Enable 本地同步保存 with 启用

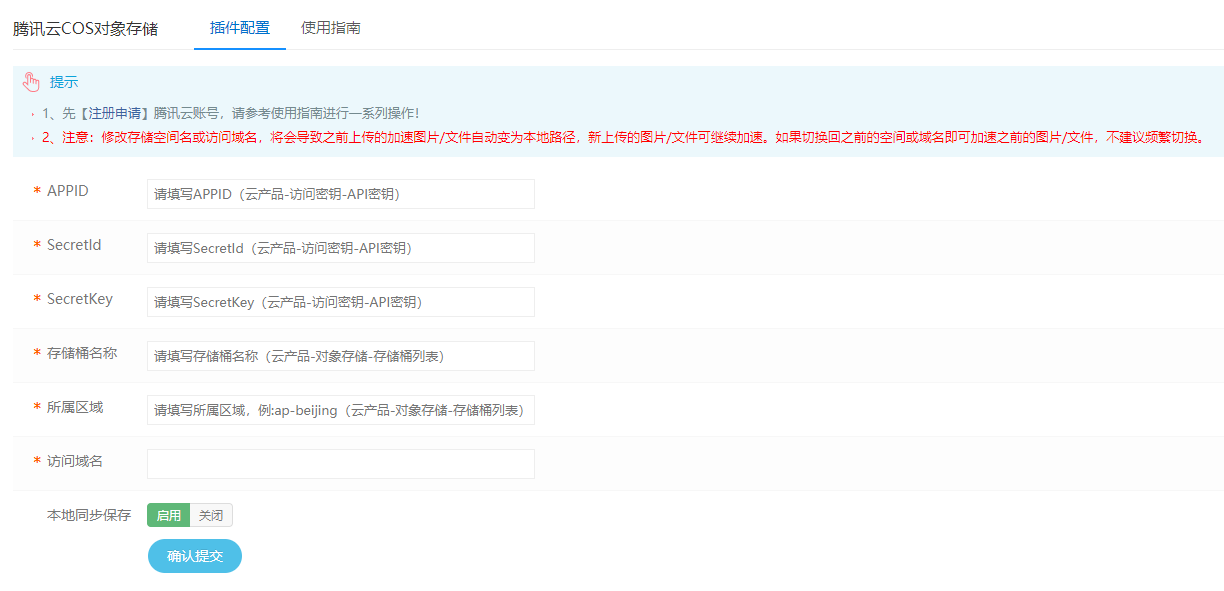pos(169,515)
